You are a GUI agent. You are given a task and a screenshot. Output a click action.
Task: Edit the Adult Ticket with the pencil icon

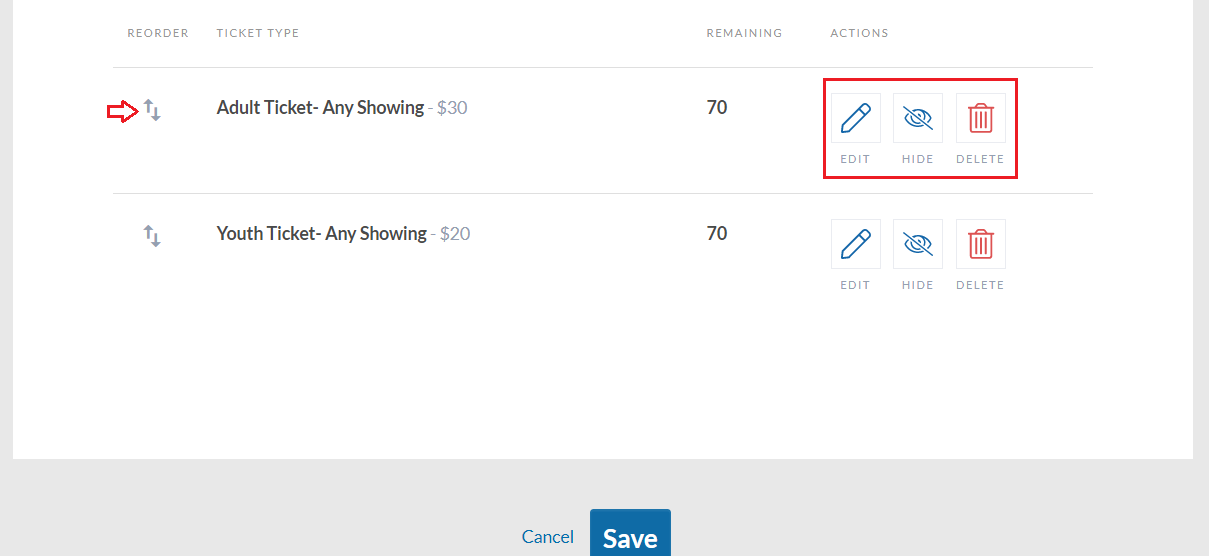(856, 119)
